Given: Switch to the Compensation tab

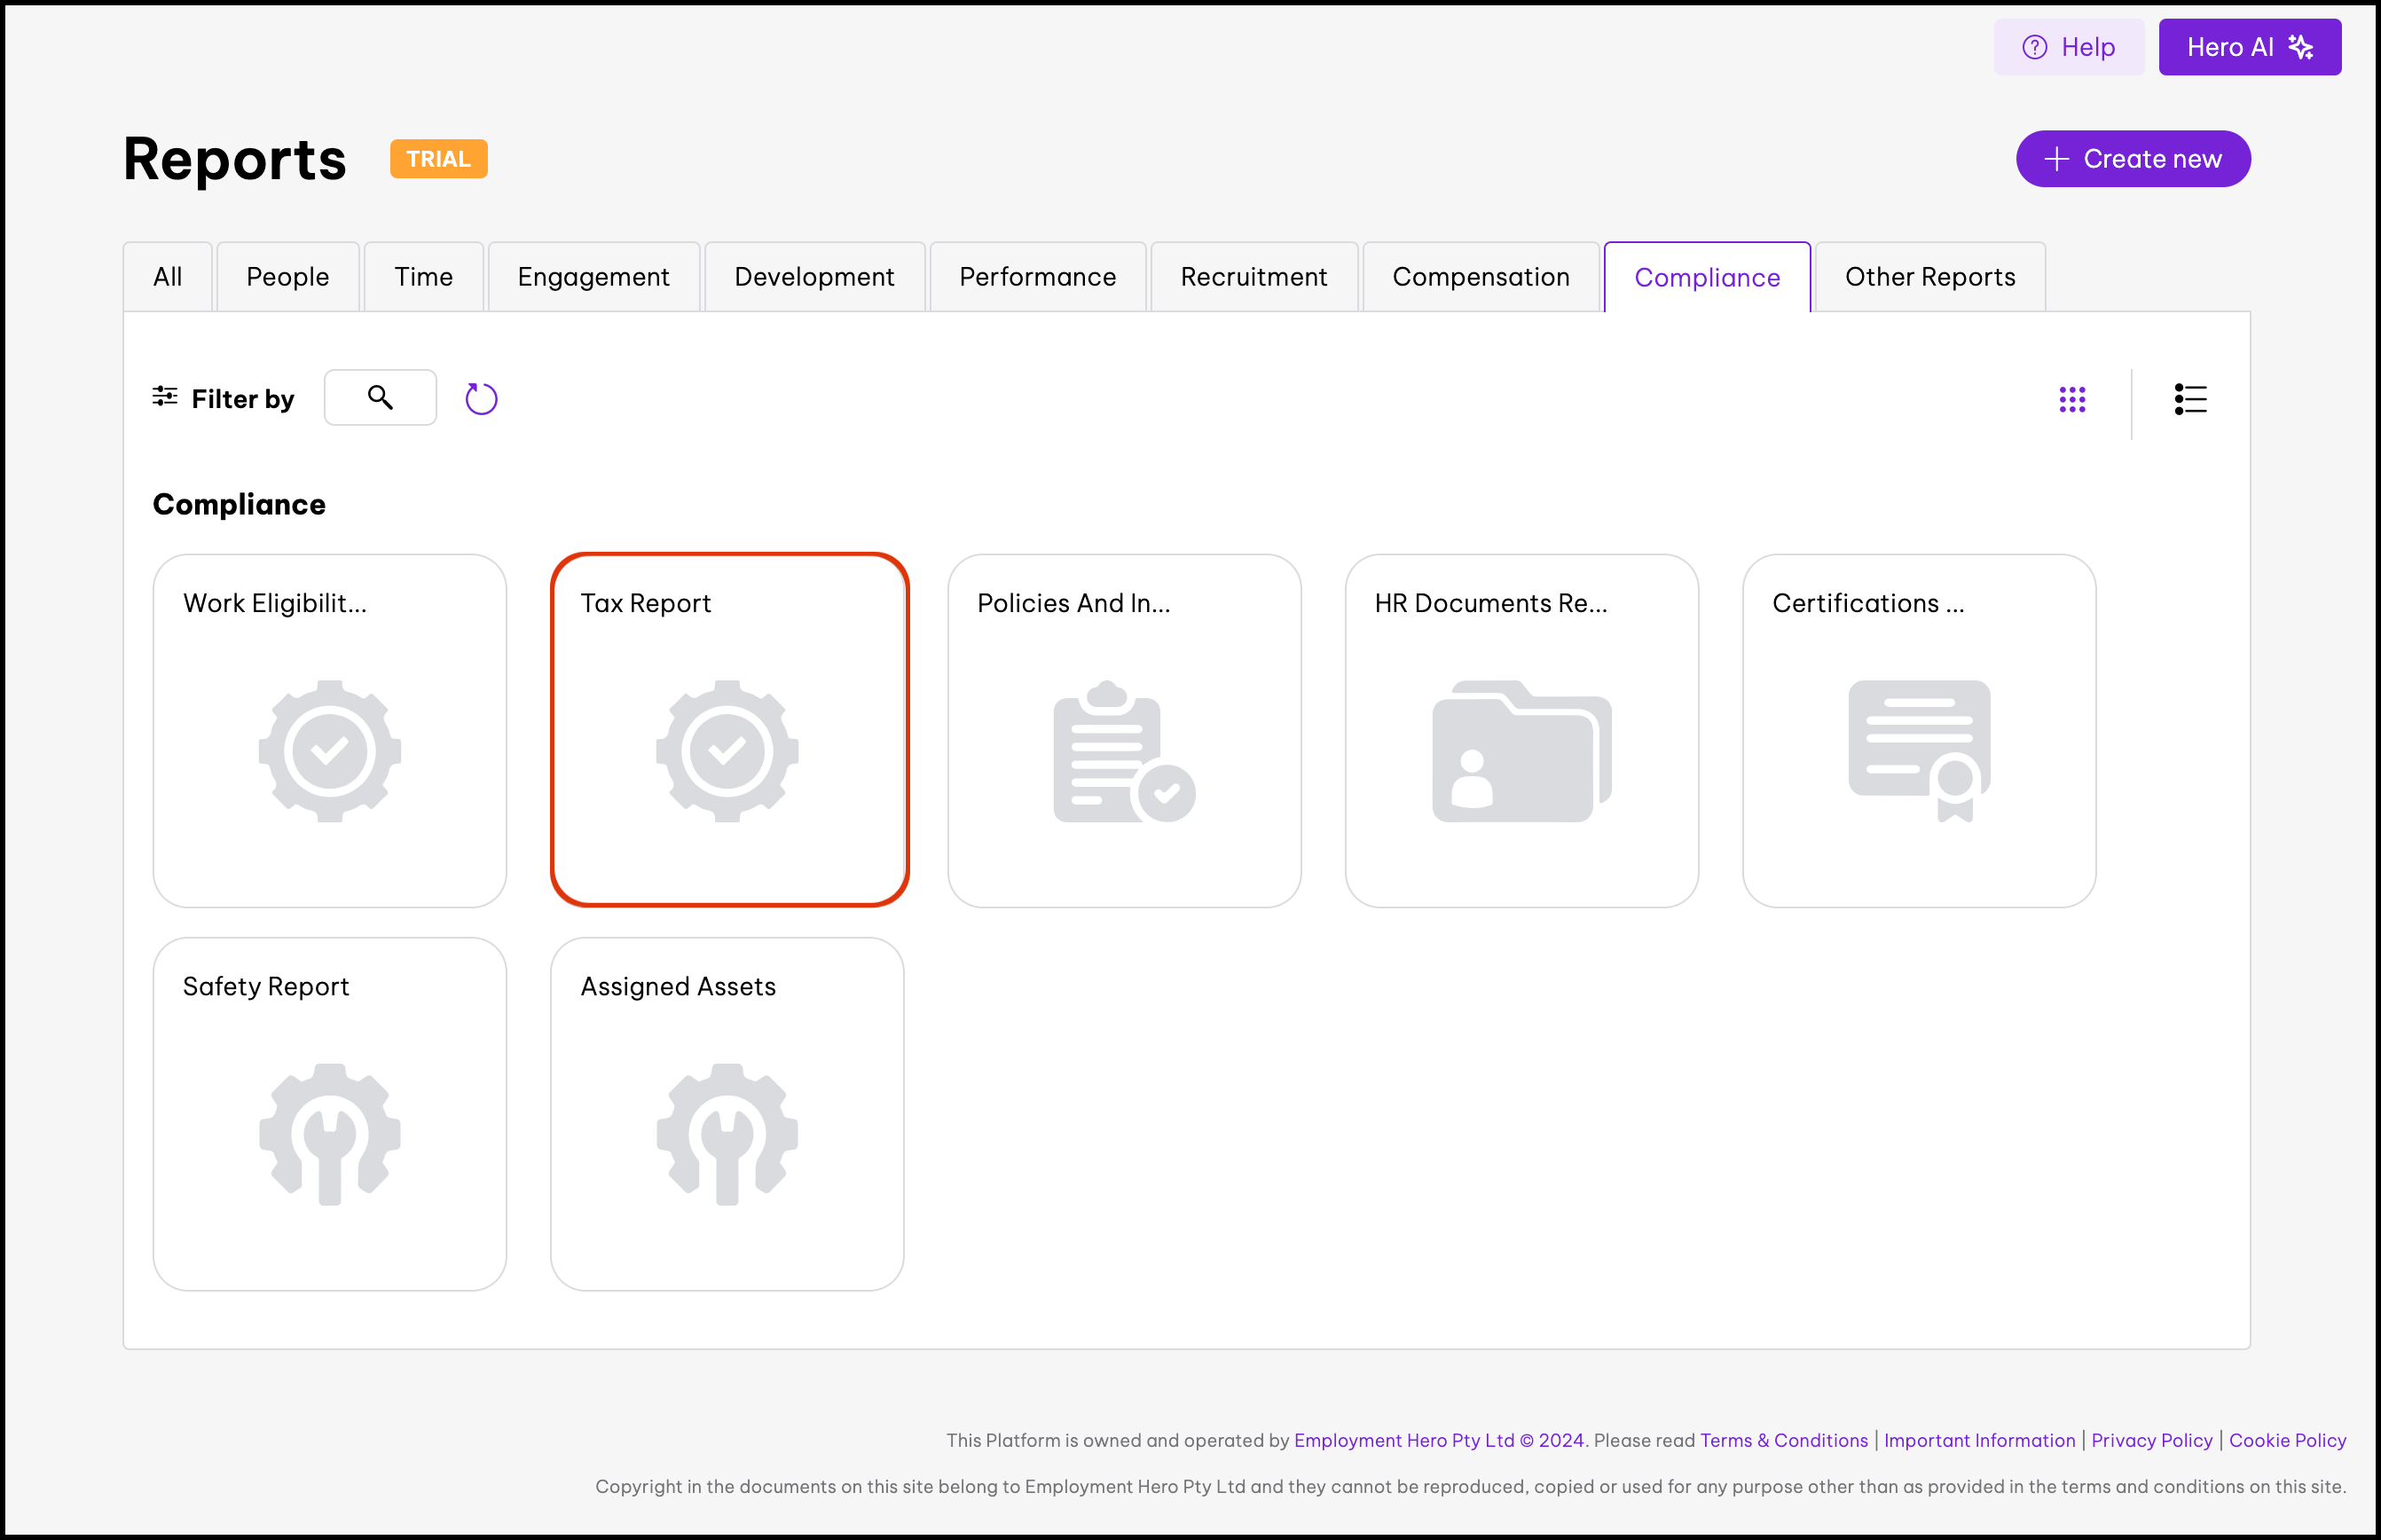Looking at the screenshot, I should [1480, 277].
